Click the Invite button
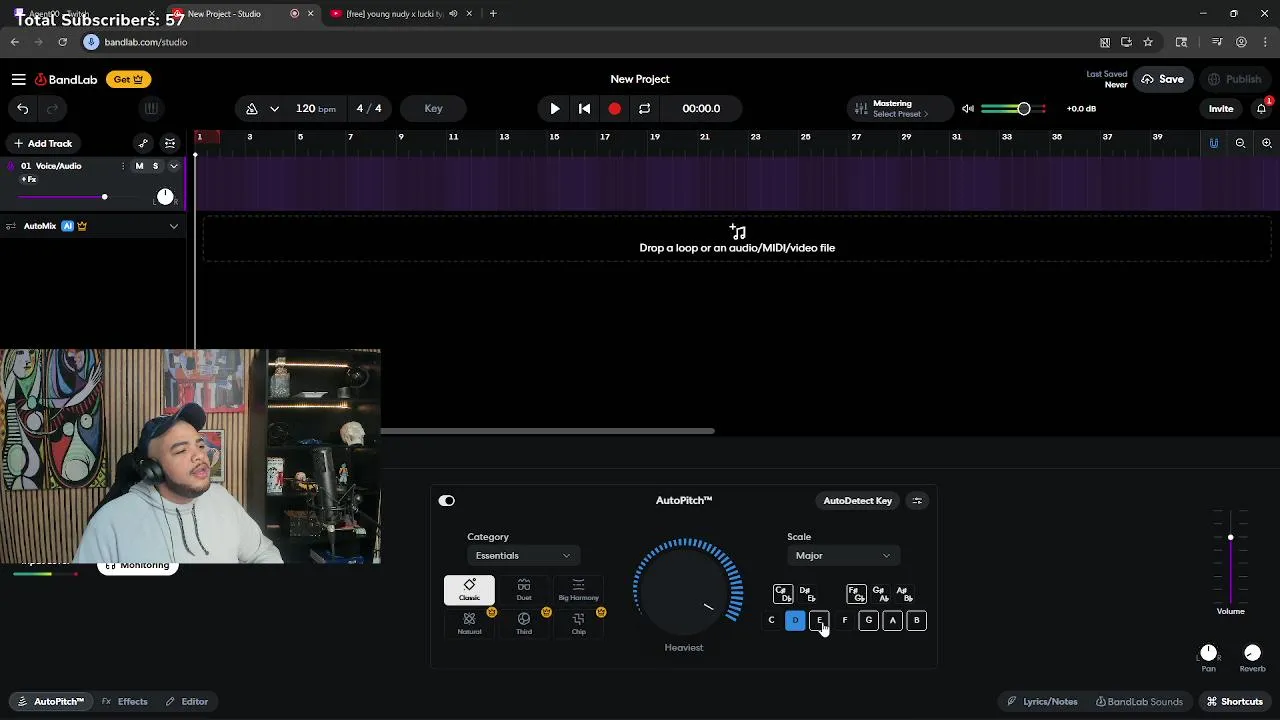 1221,108
